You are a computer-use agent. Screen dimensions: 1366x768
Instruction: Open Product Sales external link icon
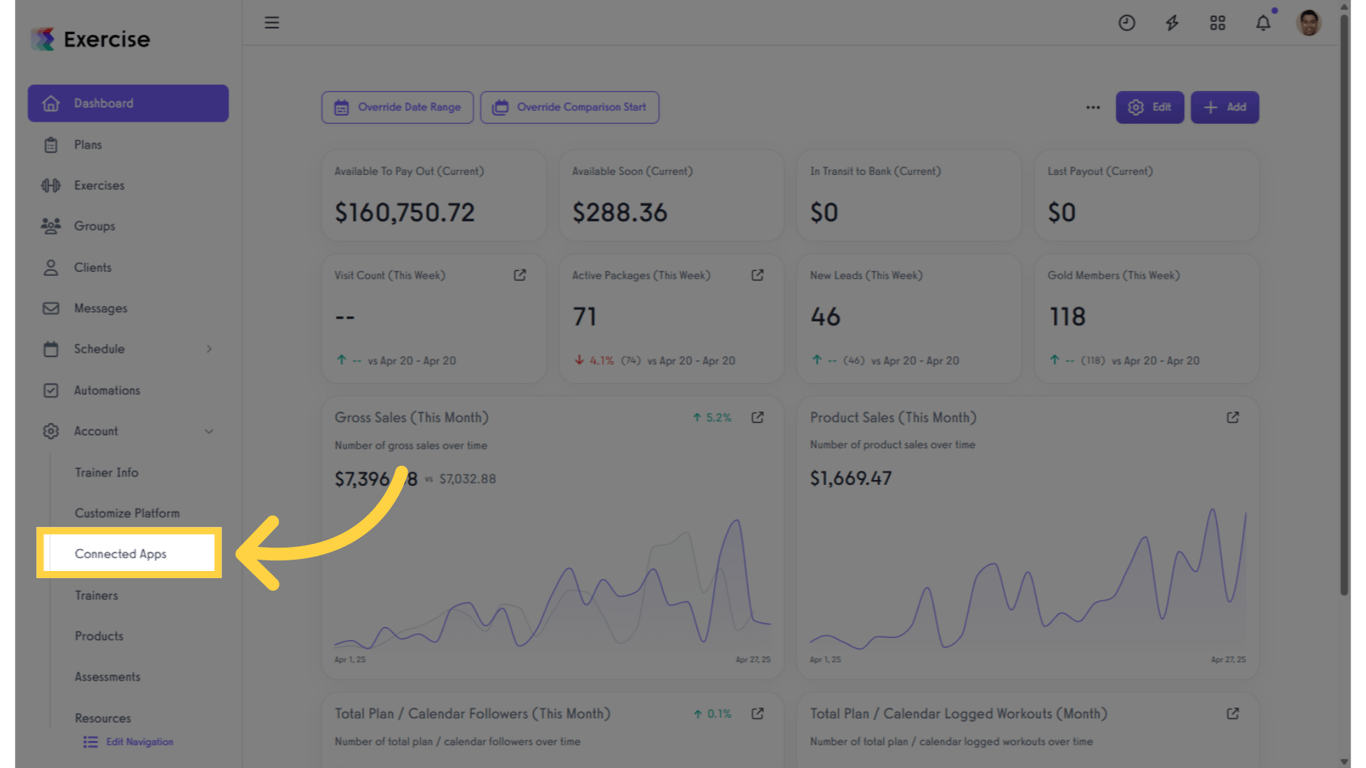[1233, 418]
